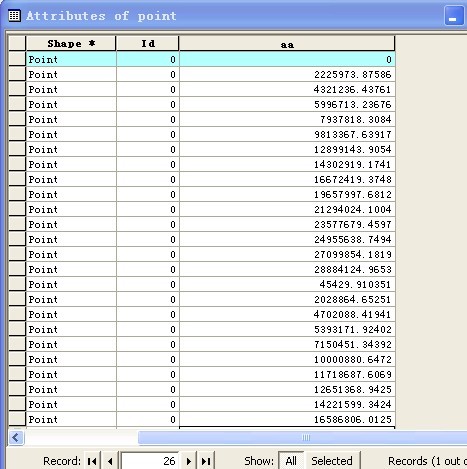Go to previous record arrow

click(110, 461)
